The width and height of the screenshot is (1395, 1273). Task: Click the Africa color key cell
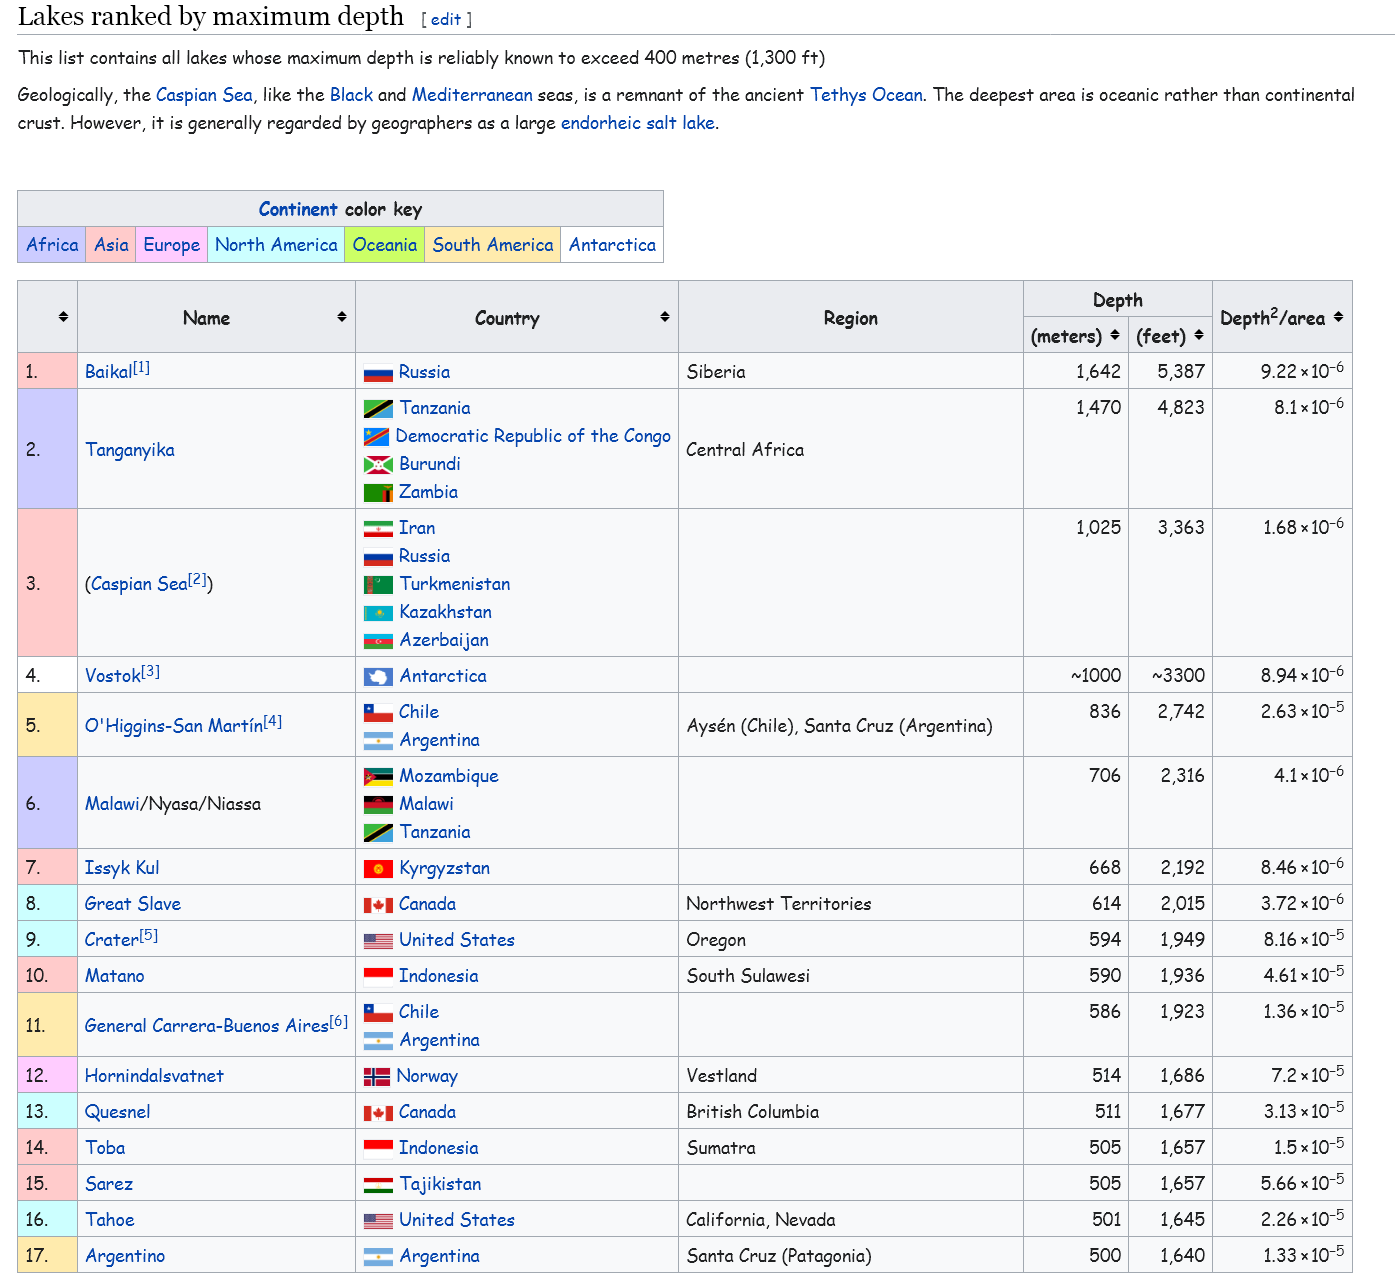click(52, 245)
